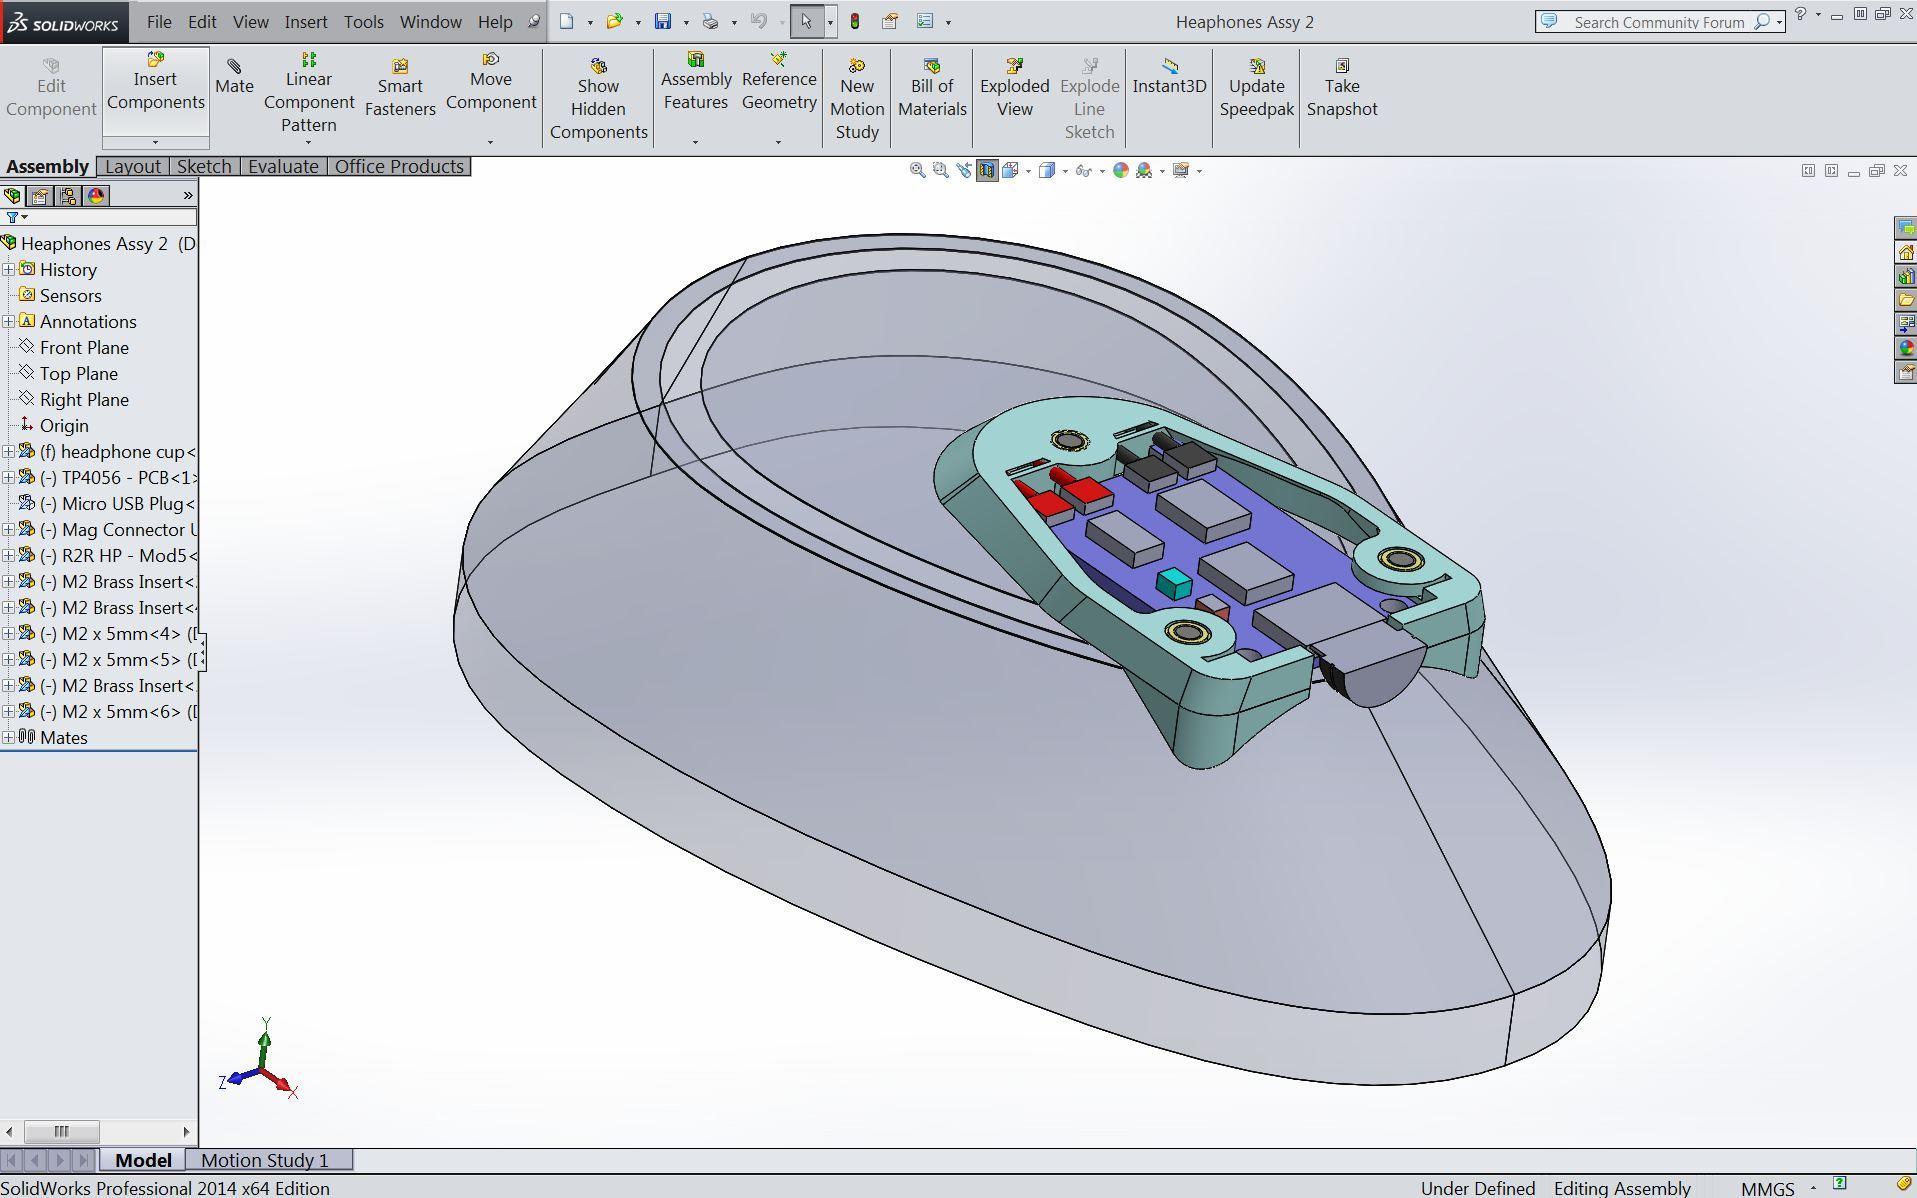
Task: Open File Explorer task pane tab
Action: tap(1906, 300)
